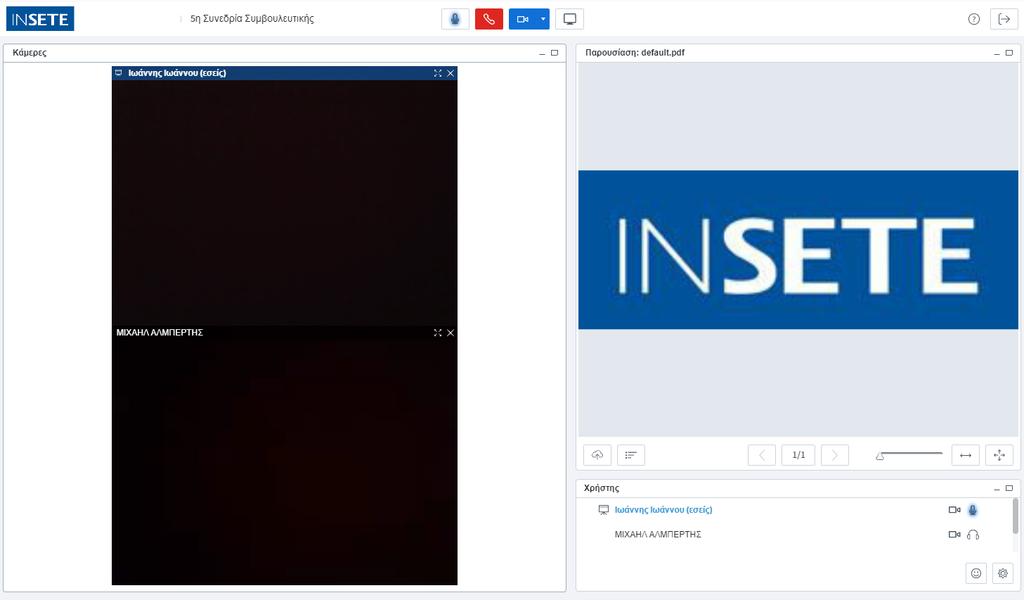Expand Ιωάννης Ιωάννου video to fullscreen

coord(438,73)
